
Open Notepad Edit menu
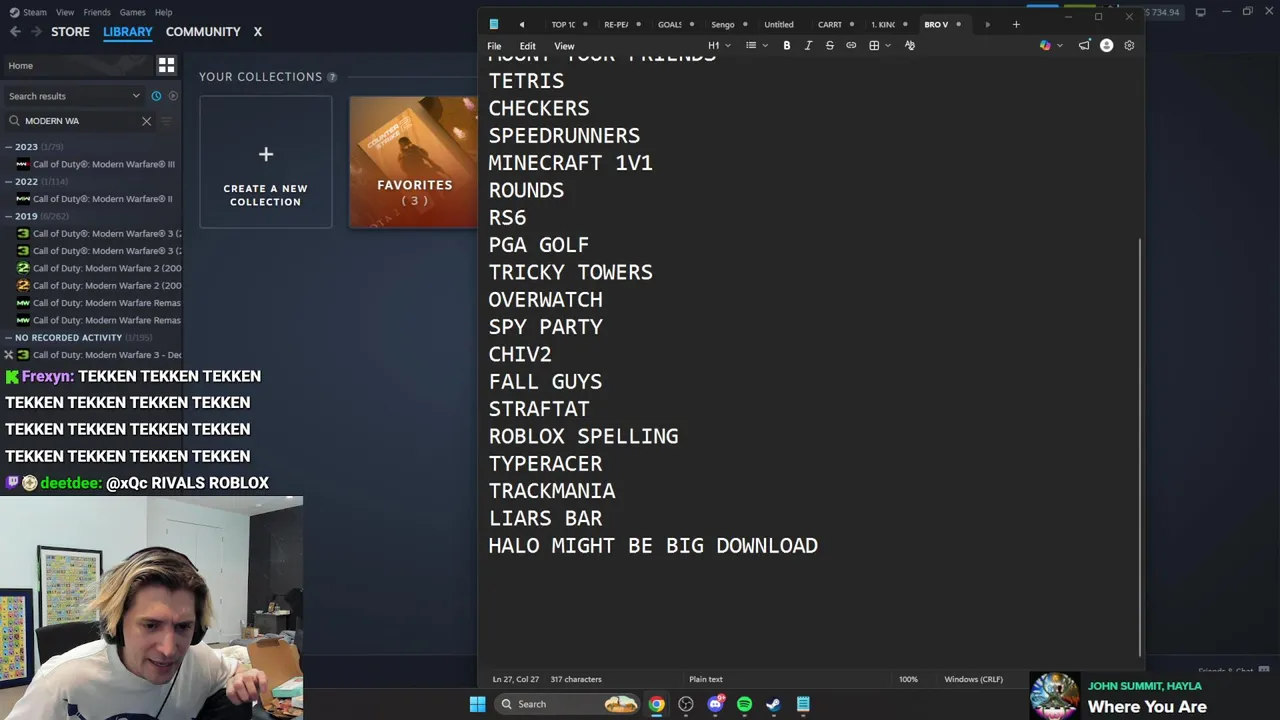527,46
